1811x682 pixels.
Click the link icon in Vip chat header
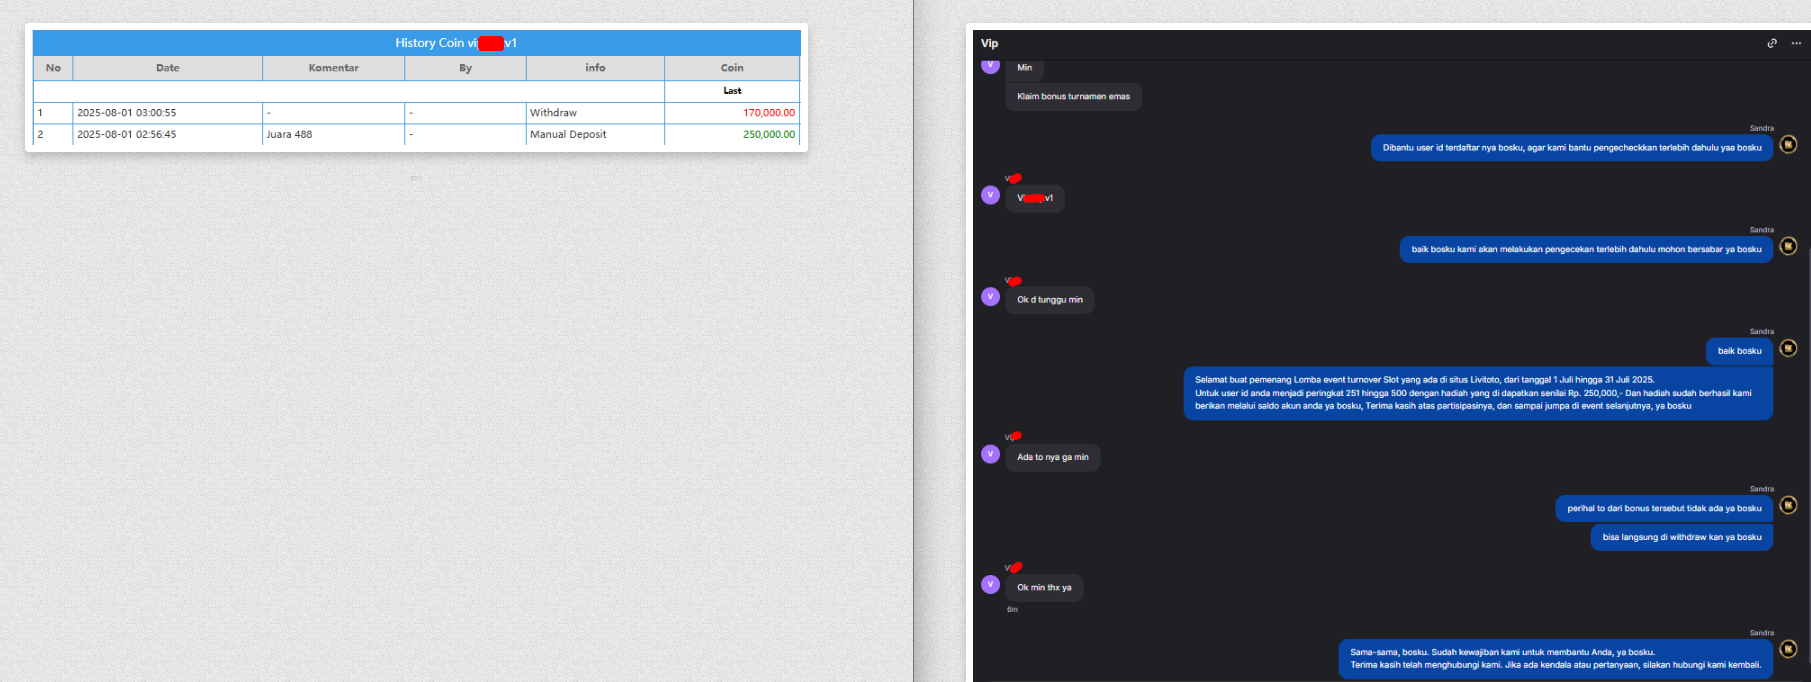tap(1772, 43)
